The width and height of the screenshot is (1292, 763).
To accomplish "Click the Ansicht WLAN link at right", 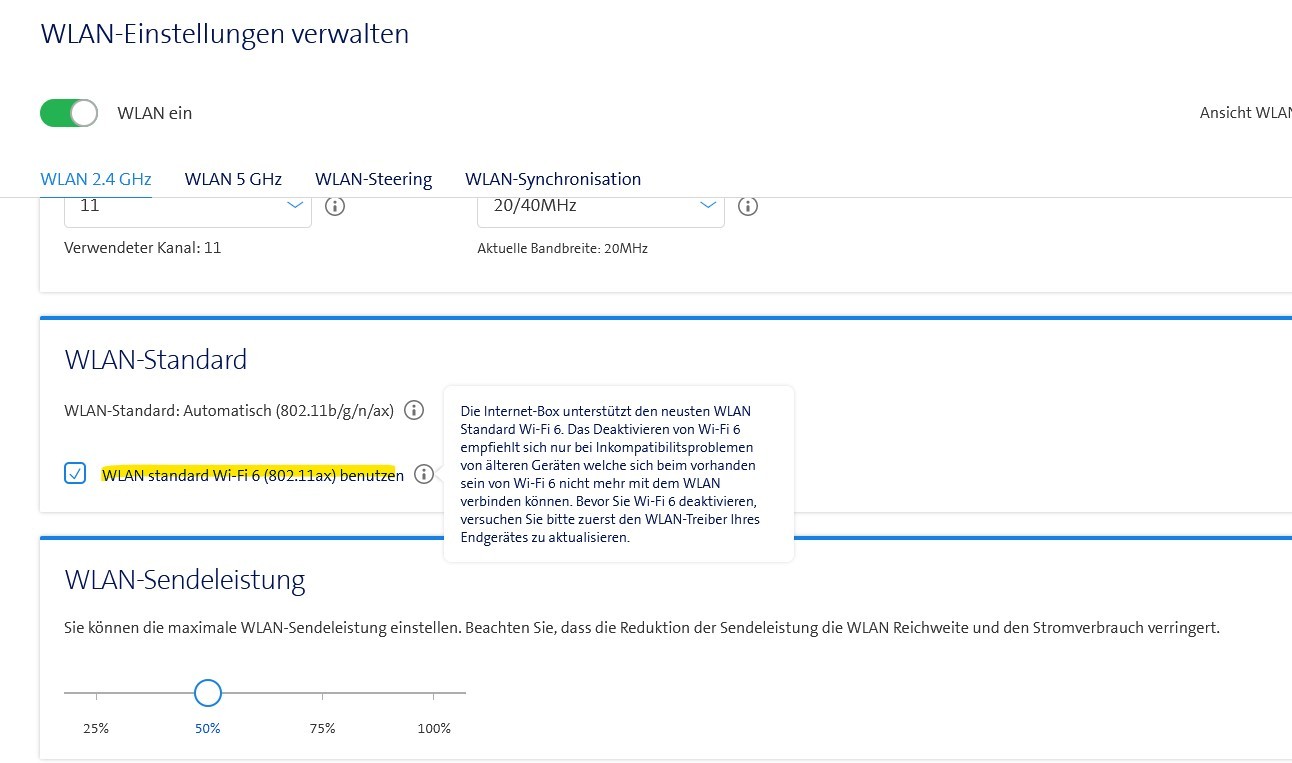I will (x=1245, y=113).
